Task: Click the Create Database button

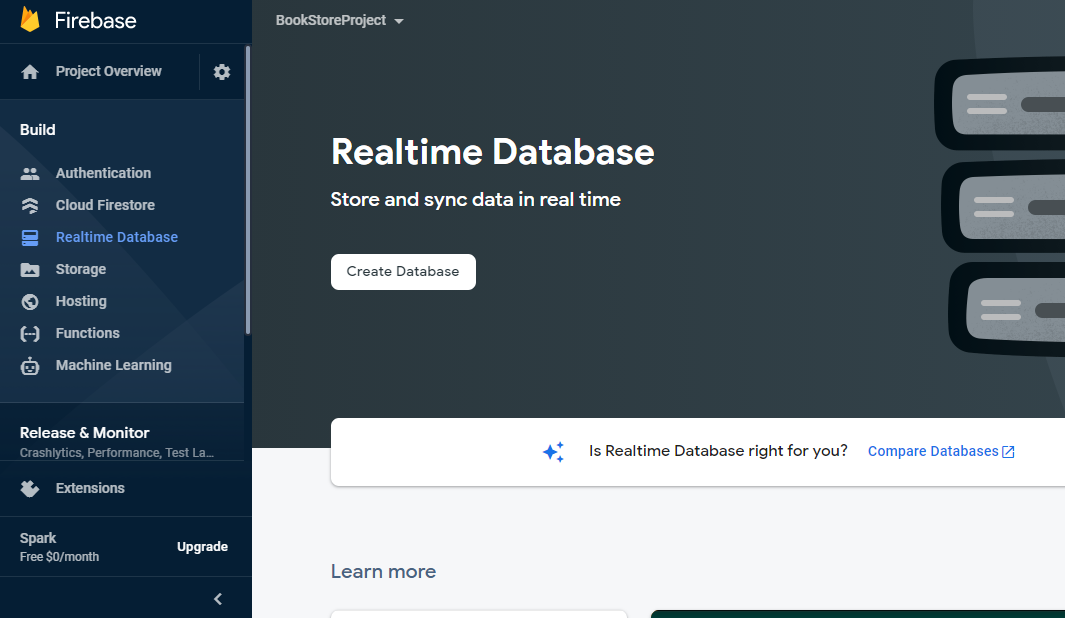Action: pos(403,271)
